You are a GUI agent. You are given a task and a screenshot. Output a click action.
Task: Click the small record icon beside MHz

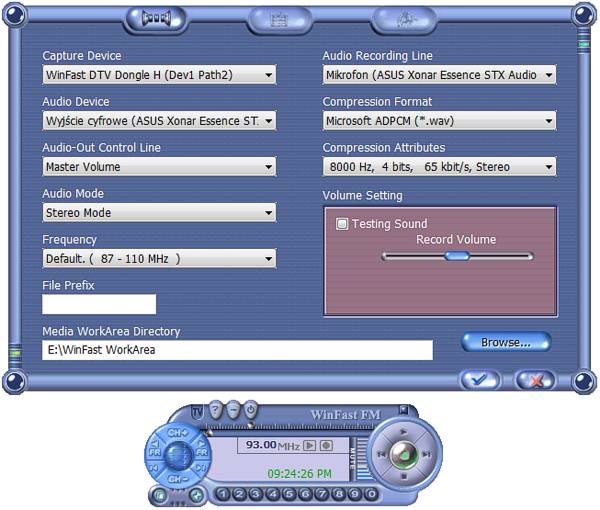[x=326, y=445]
